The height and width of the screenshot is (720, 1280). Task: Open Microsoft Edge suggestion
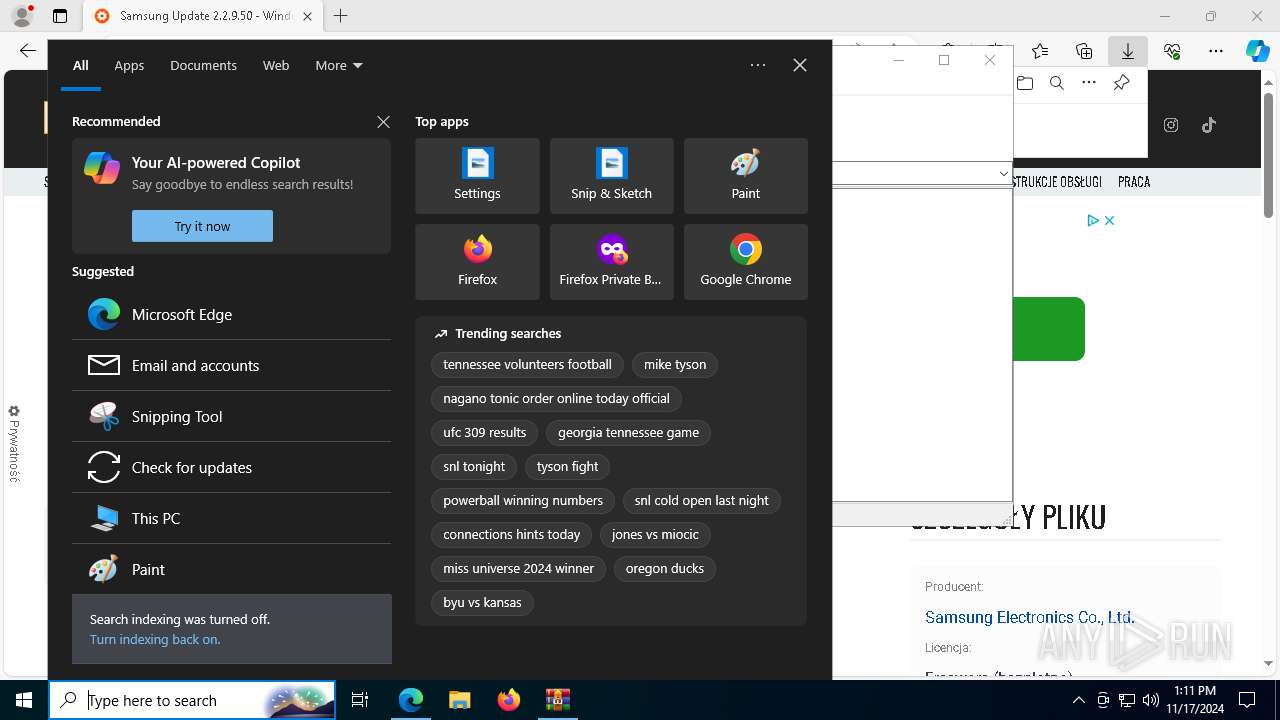[x=231, y=314]
